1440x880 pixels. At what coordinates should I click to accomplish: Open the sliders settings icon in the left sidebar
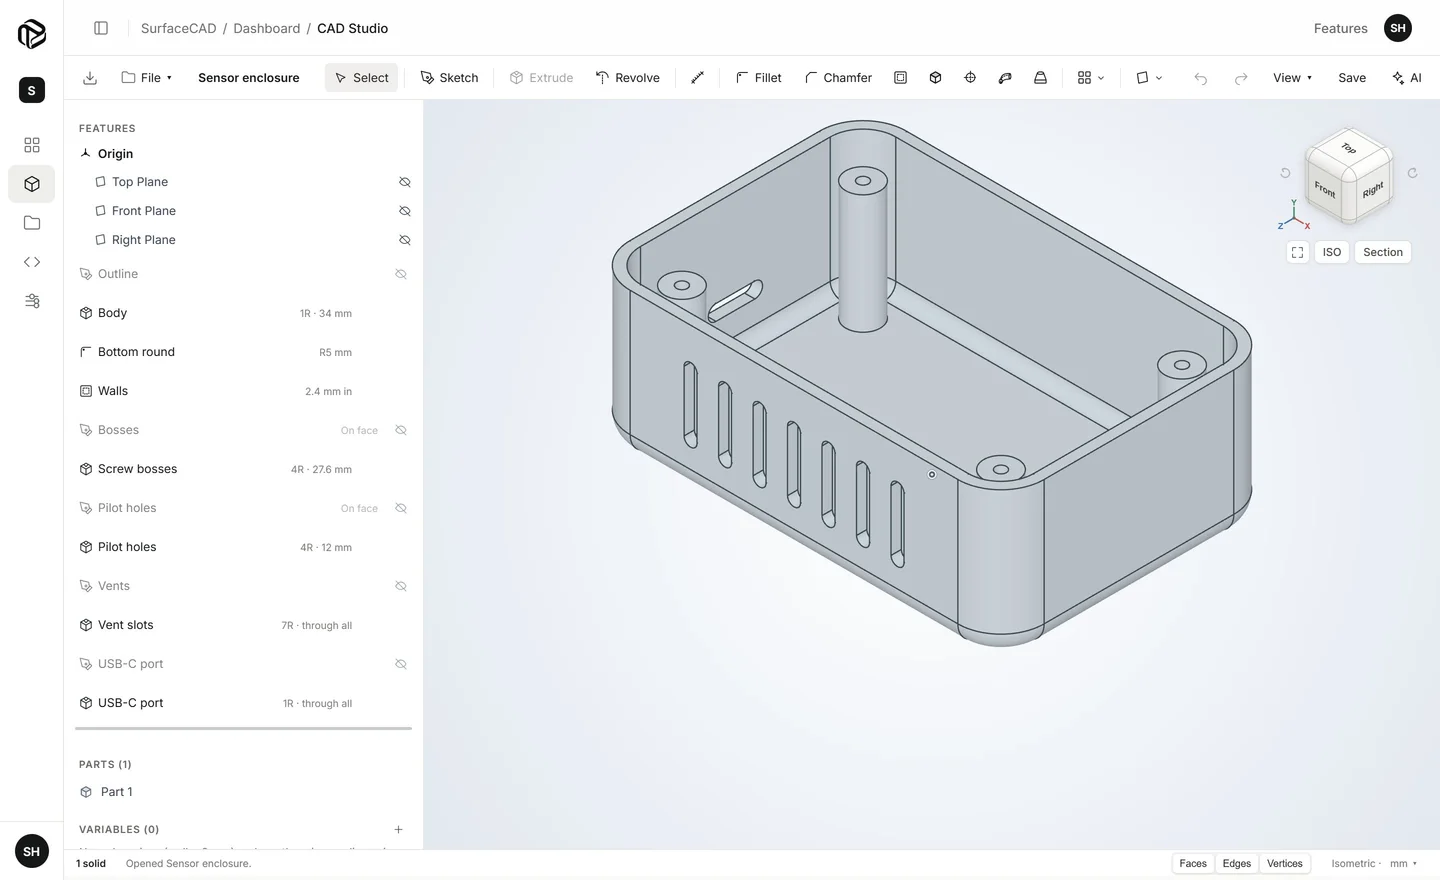[x=32, y=301]
